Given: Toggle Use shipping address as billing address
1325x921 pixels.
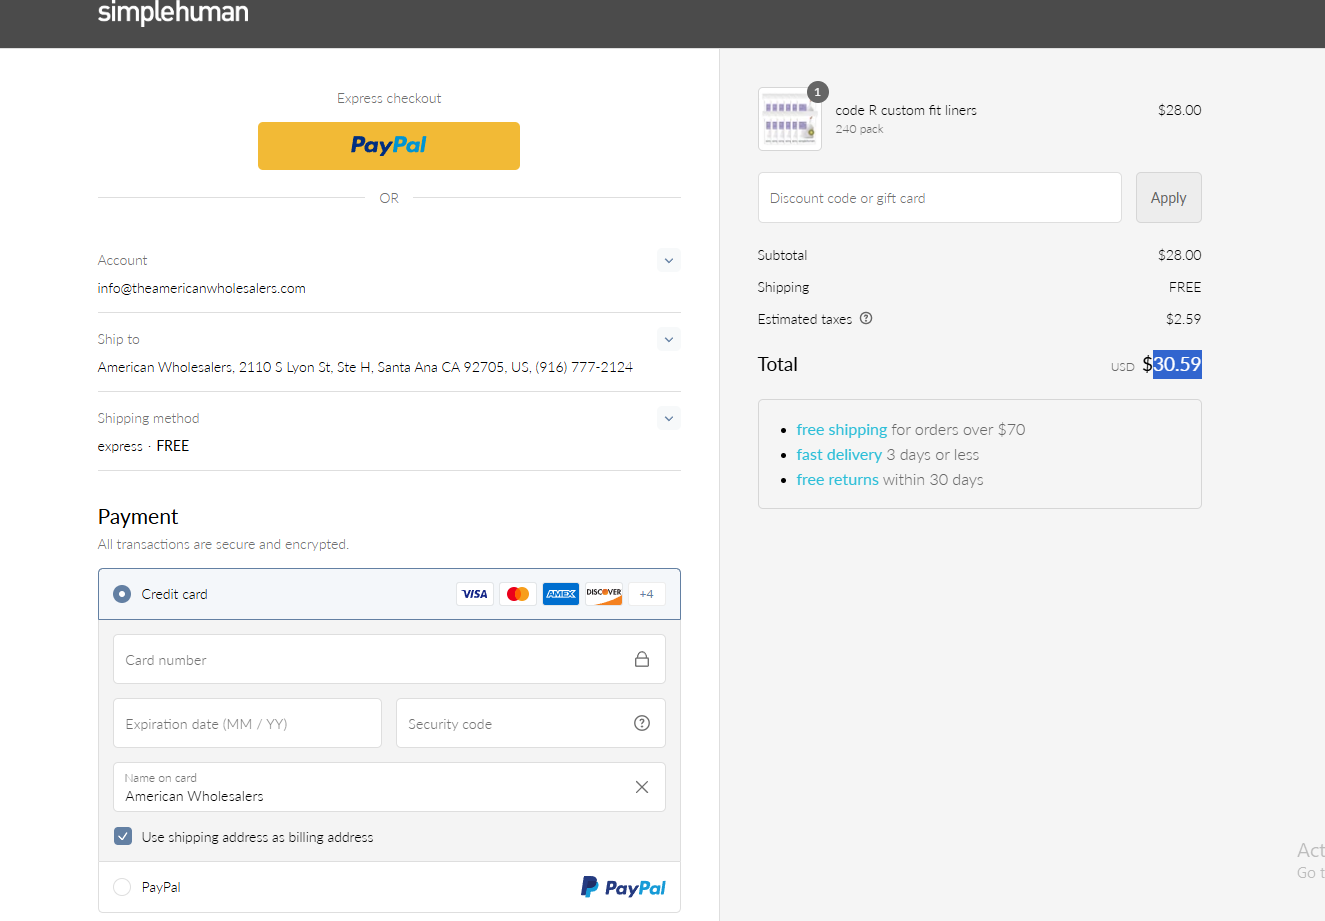Looking at the screenshot, I should 123,836.
